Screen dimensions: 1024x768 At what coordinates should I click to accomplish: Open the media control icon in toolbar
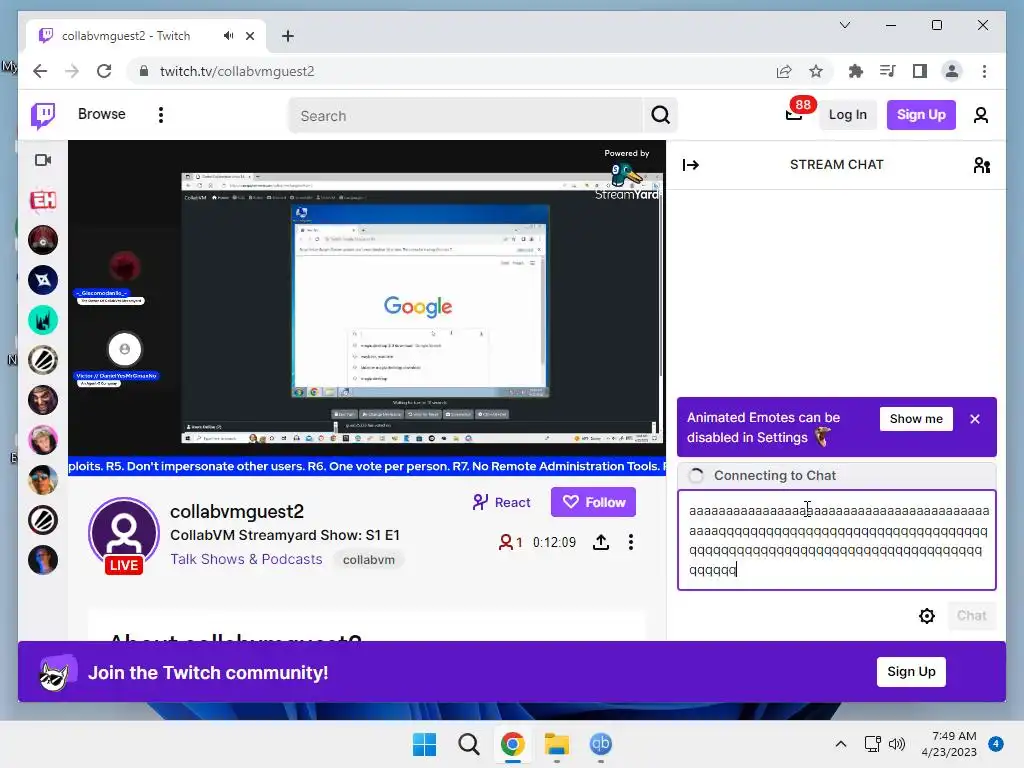pos(888,71)
